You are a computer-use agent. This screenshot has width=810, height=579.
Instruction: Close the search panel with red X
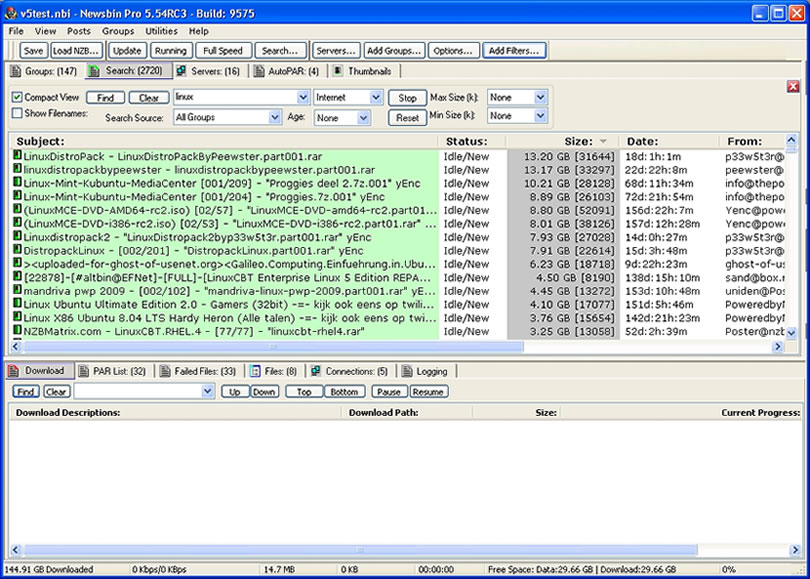(793, 86)
